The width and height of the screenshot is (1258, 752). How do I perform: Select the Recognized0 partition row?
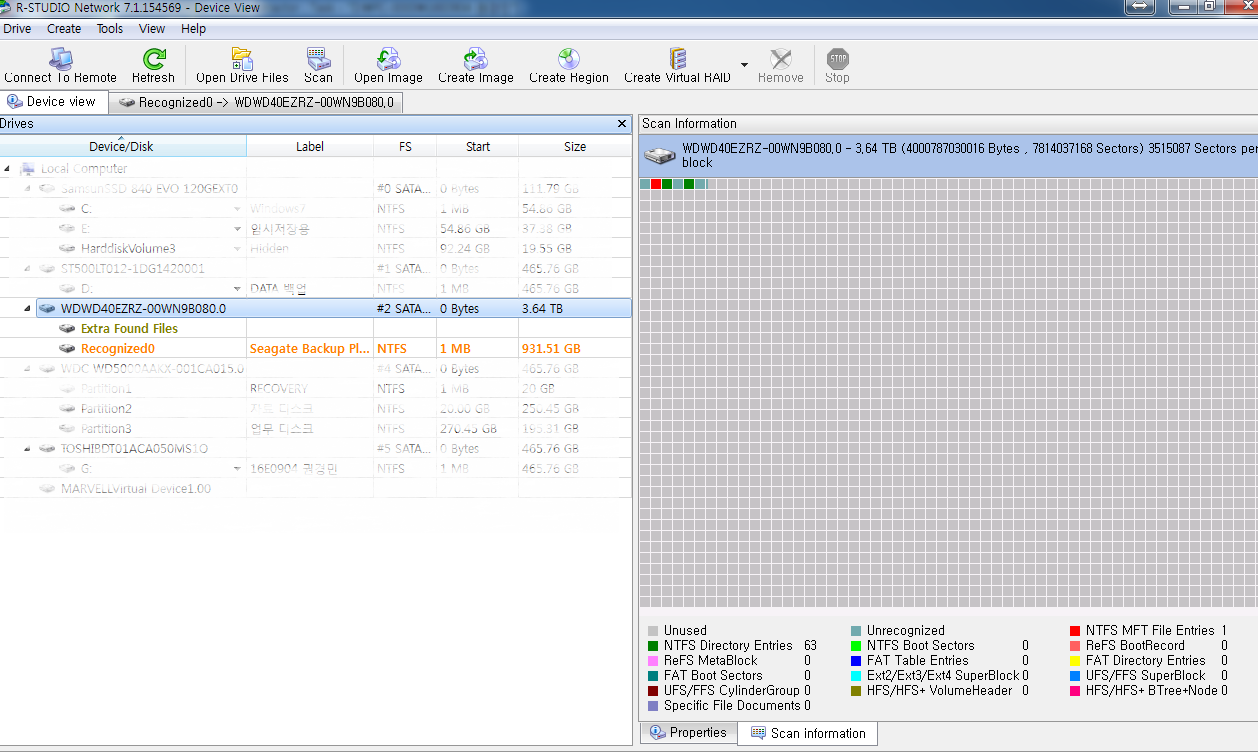coord(118,349)
